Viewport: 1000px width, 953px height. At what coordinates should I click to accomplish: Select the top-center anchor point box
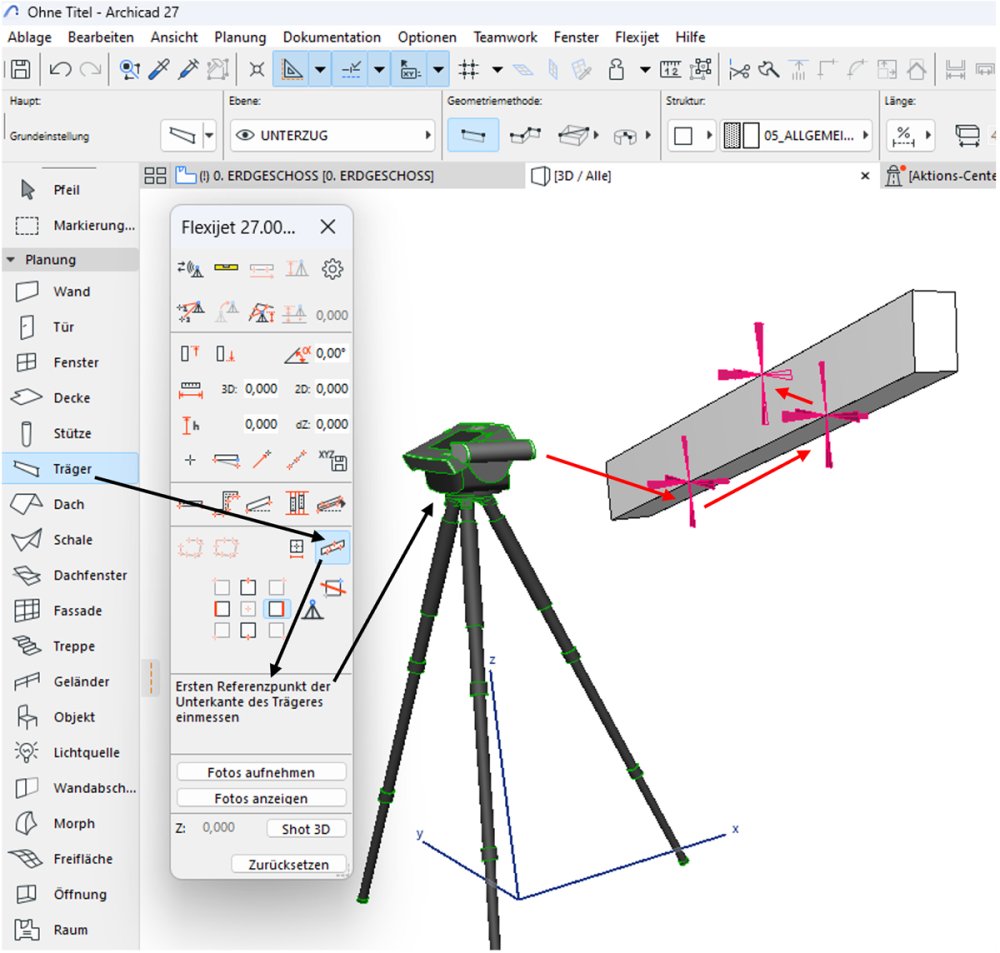point(248,587)
